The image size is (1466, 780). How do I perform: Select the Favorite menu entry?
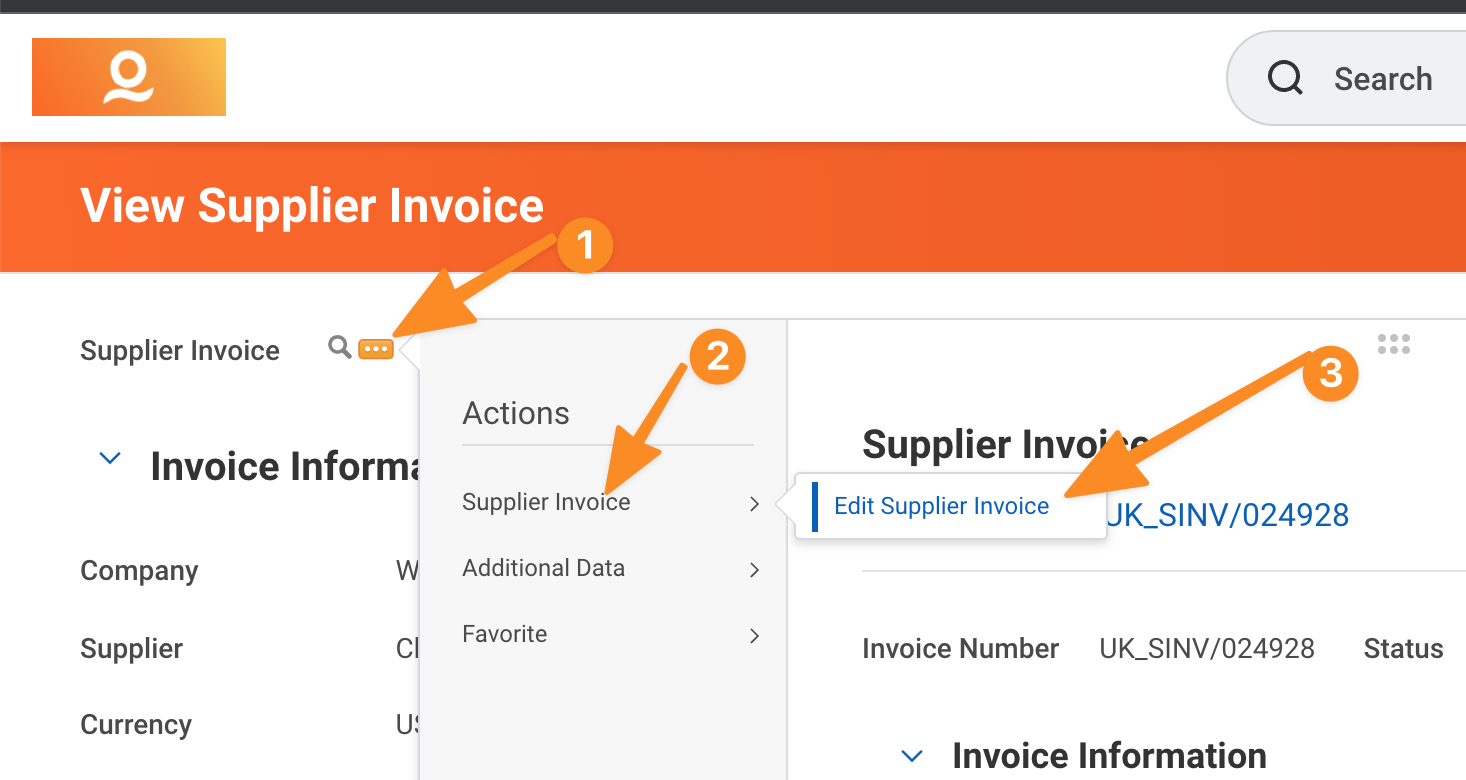coord(504,634)
